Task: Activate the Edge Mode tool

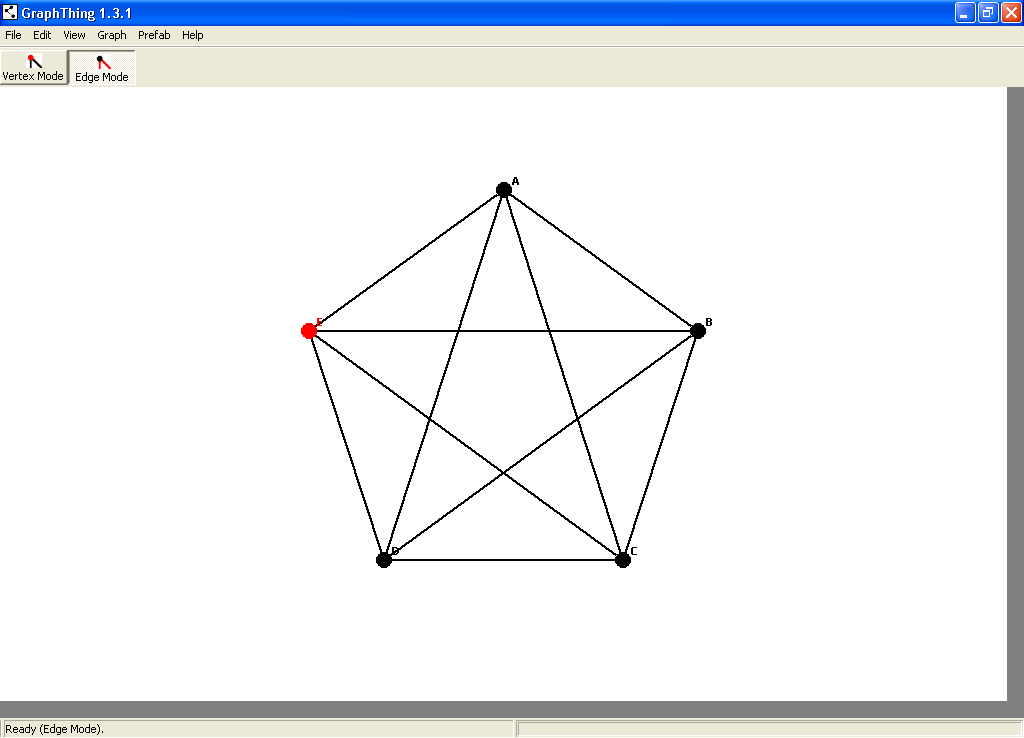Action: click(101, 68)
